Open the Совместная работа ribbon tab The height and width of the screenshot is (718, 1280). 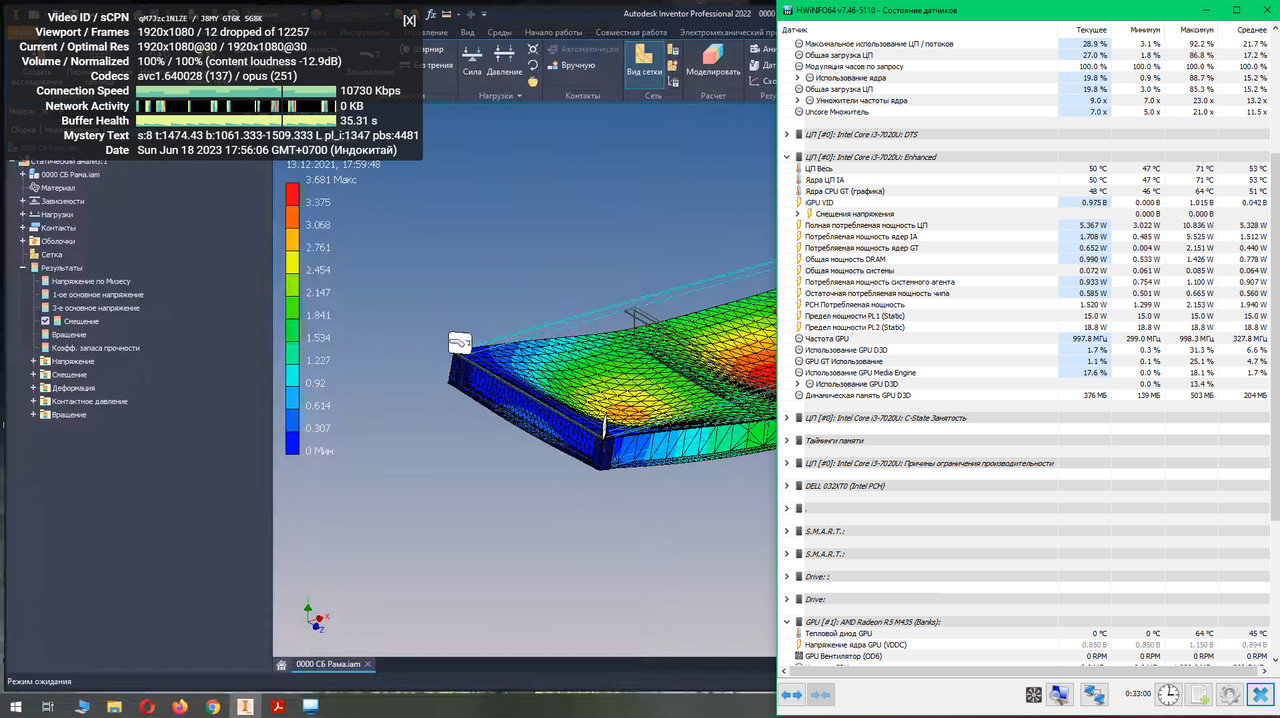tap(631, 32)
